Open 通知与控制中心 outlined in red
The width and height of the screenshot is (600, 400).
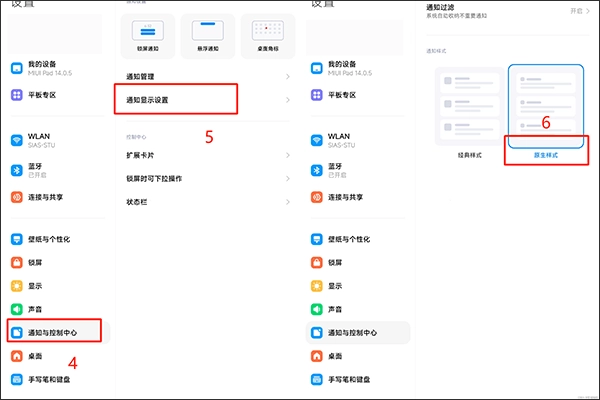53,331
